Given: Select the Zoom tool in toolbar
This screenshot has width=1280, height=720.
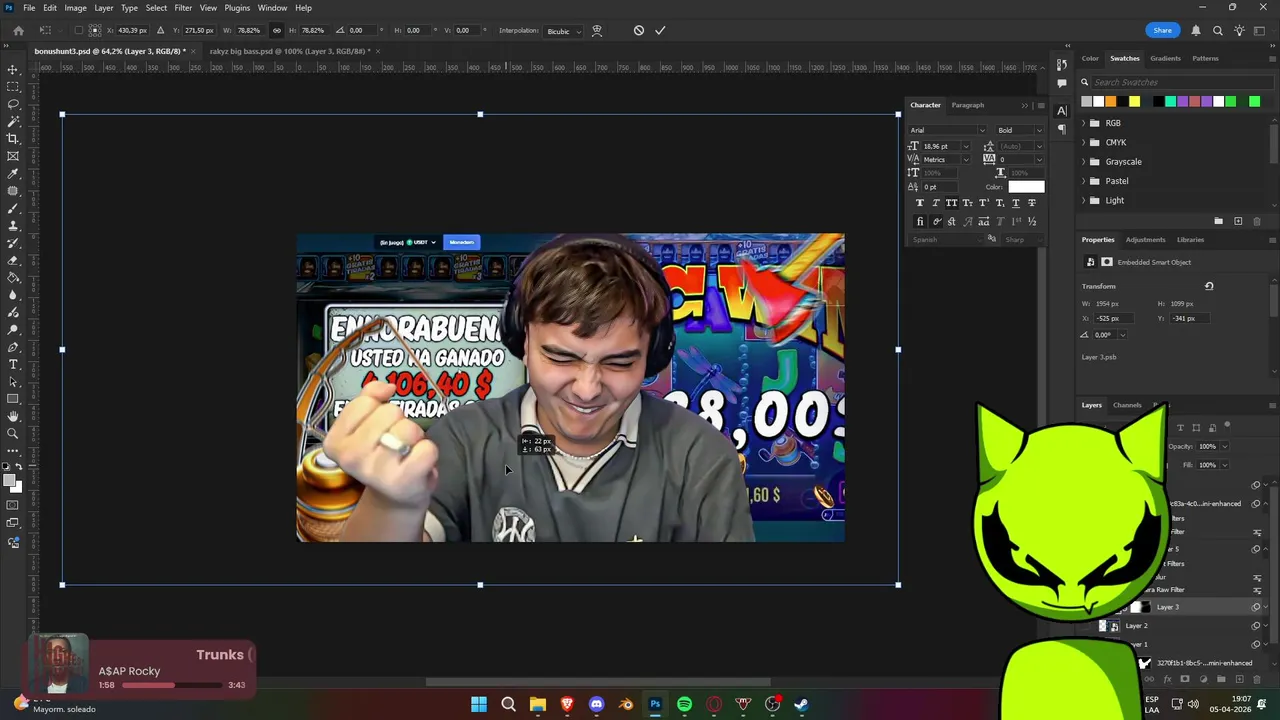Looking at the screenshot, I should coord(13,434).
